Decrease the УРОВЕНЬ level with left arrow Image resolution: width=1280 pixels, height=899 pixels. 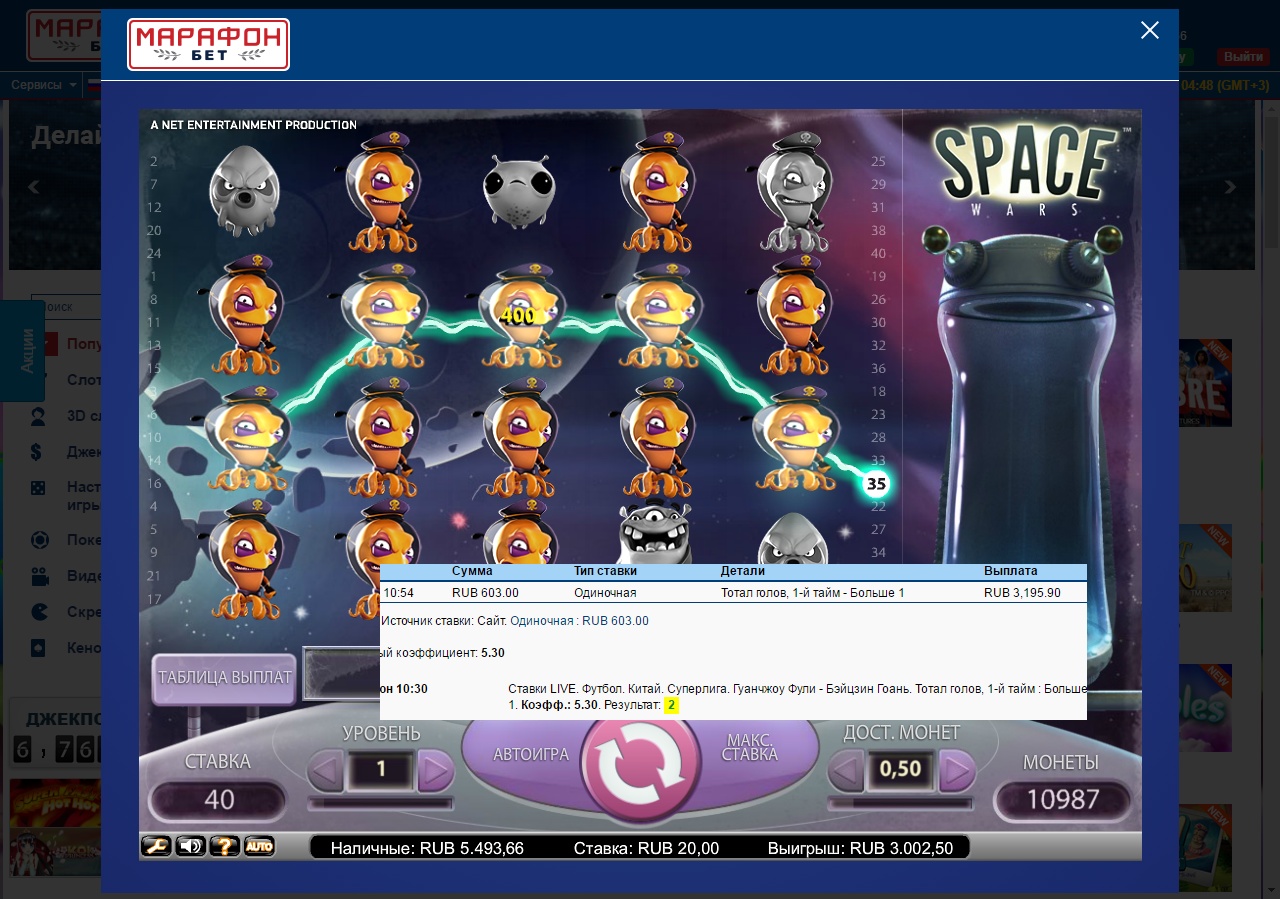tap(325, 771)
